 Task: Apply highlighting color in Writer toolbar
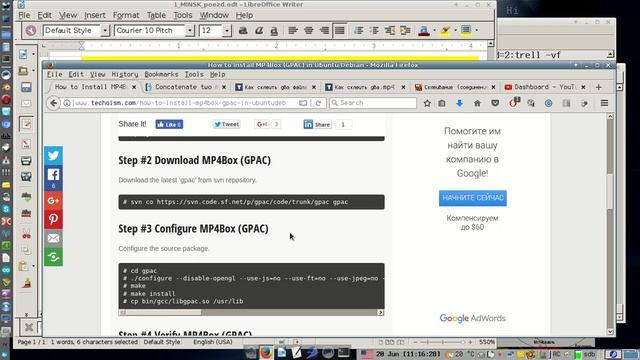[445, 31]
